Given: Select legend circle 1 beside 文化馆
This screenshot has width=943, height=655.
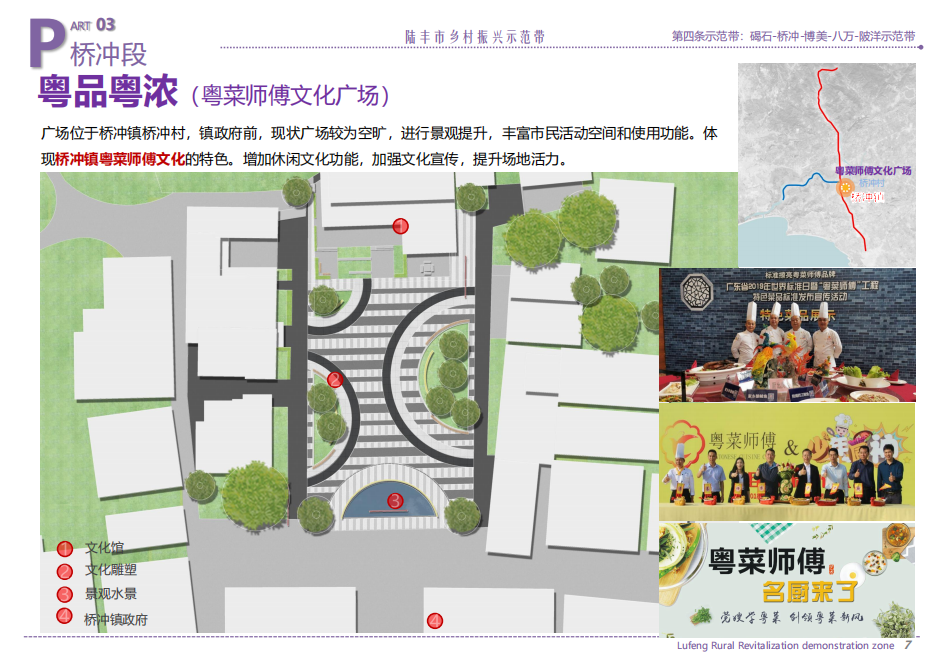Looking at the screenshot, I should tap(65, 548).
